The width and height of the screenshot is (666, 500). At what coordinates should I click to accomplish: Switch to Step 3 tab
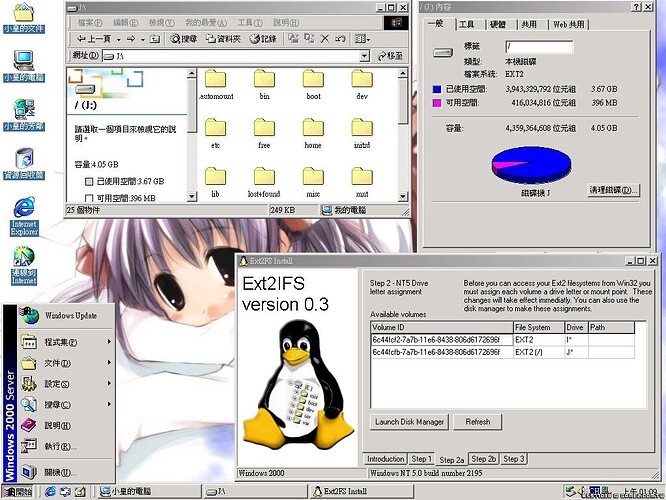[x=514, y=459]
